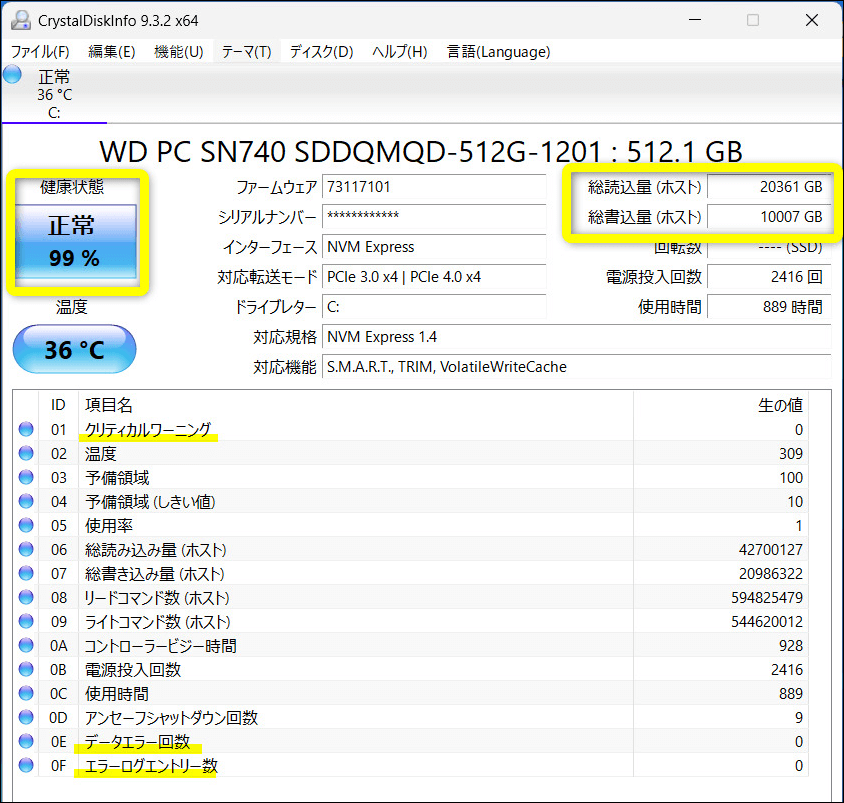Select the アンセーフシャットダウン回数 attribute name

[x=172, y=717]
